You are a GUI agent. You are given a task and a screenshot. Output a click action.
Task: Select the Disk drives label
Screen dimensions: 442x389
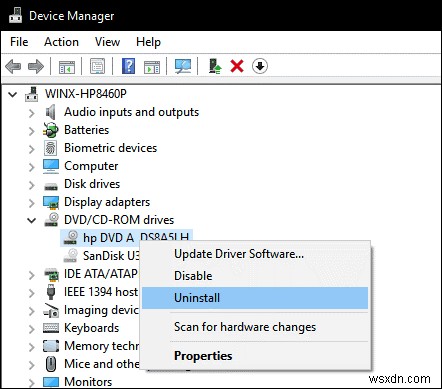(x=92, y=184)
